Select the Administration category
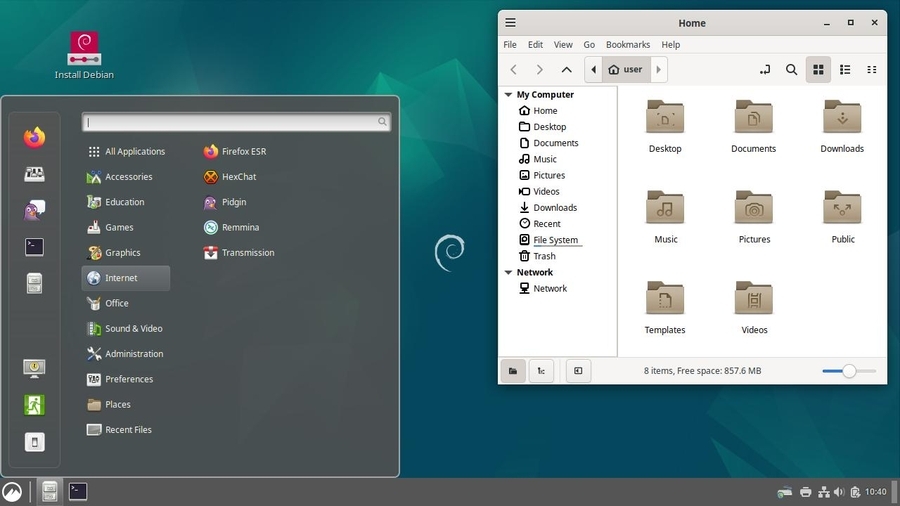The height and width of the screenshot is (506, 900). pyautogui.click(x=126, y=353)
